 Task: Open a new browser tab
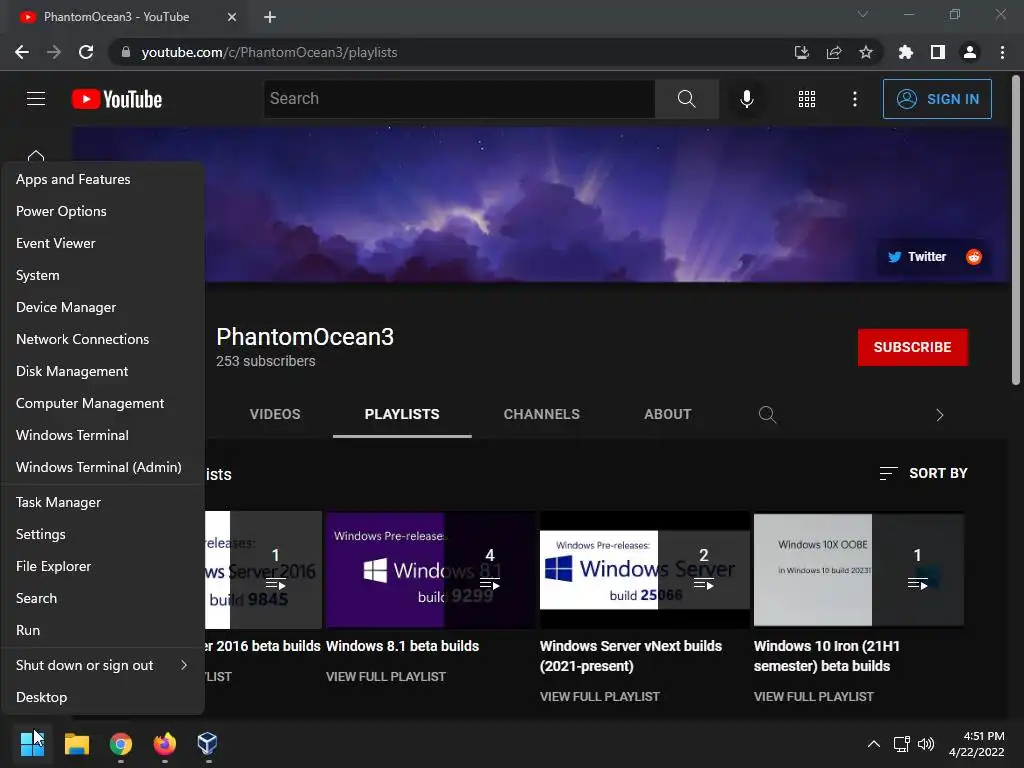[x=270, y=17]
